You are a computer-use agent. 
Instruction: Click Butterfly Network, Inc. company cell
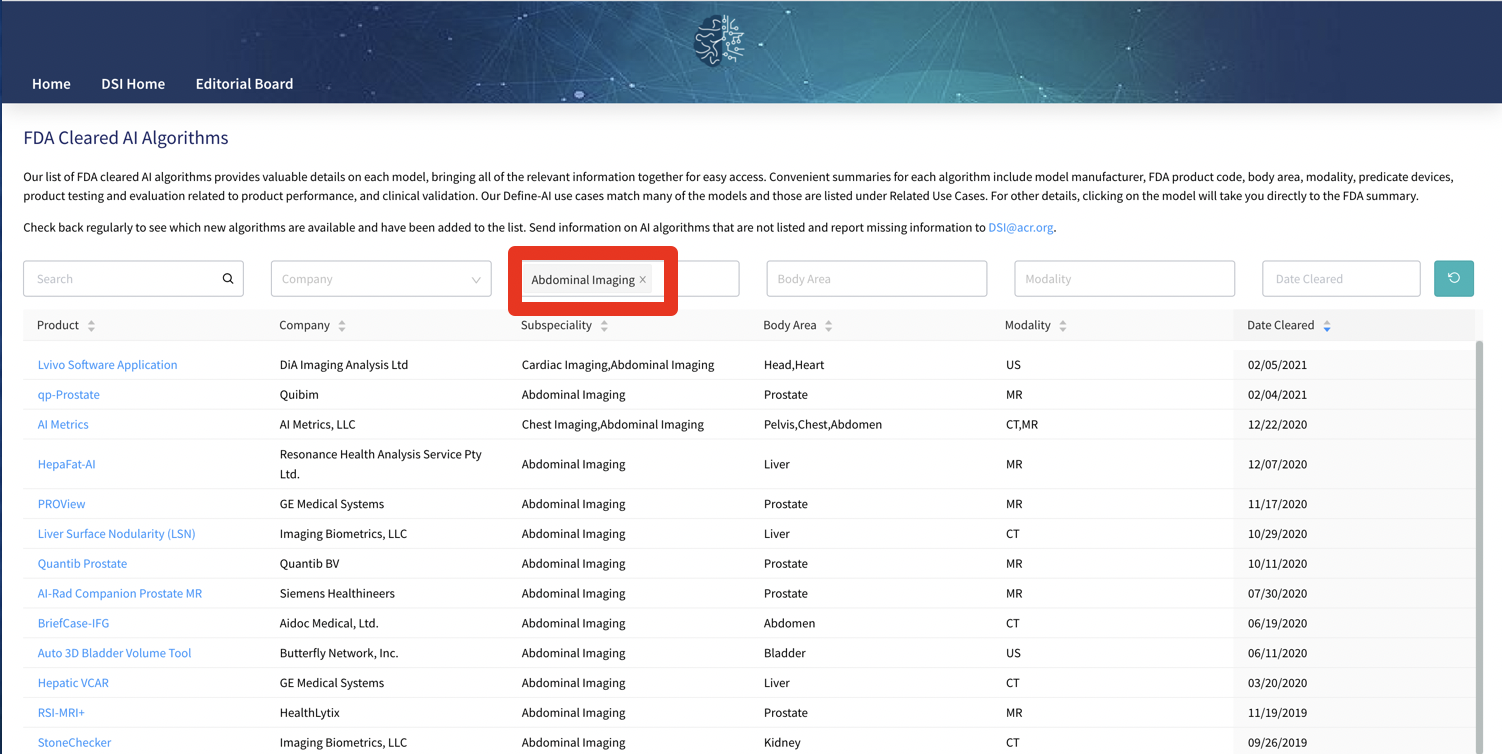point(339,653)
